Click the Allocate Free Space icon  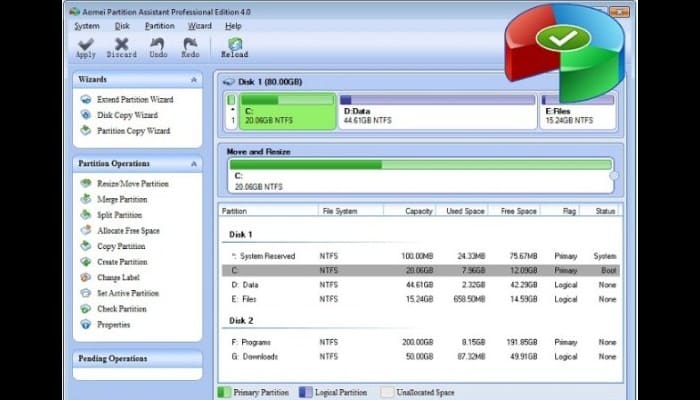[86, 230]
